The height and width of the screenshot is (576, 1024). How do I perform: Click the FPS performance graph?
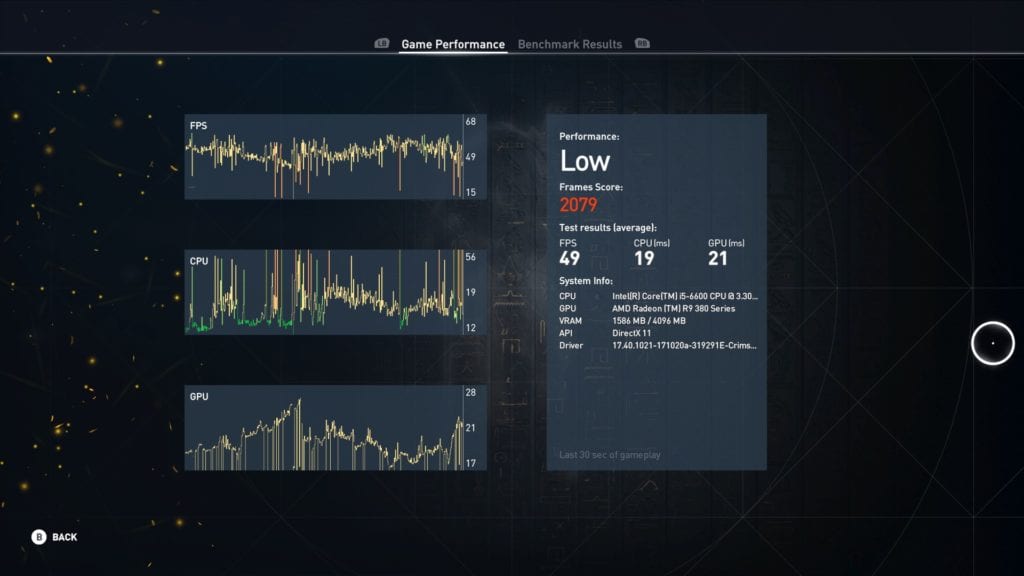(x=323, y=157)
